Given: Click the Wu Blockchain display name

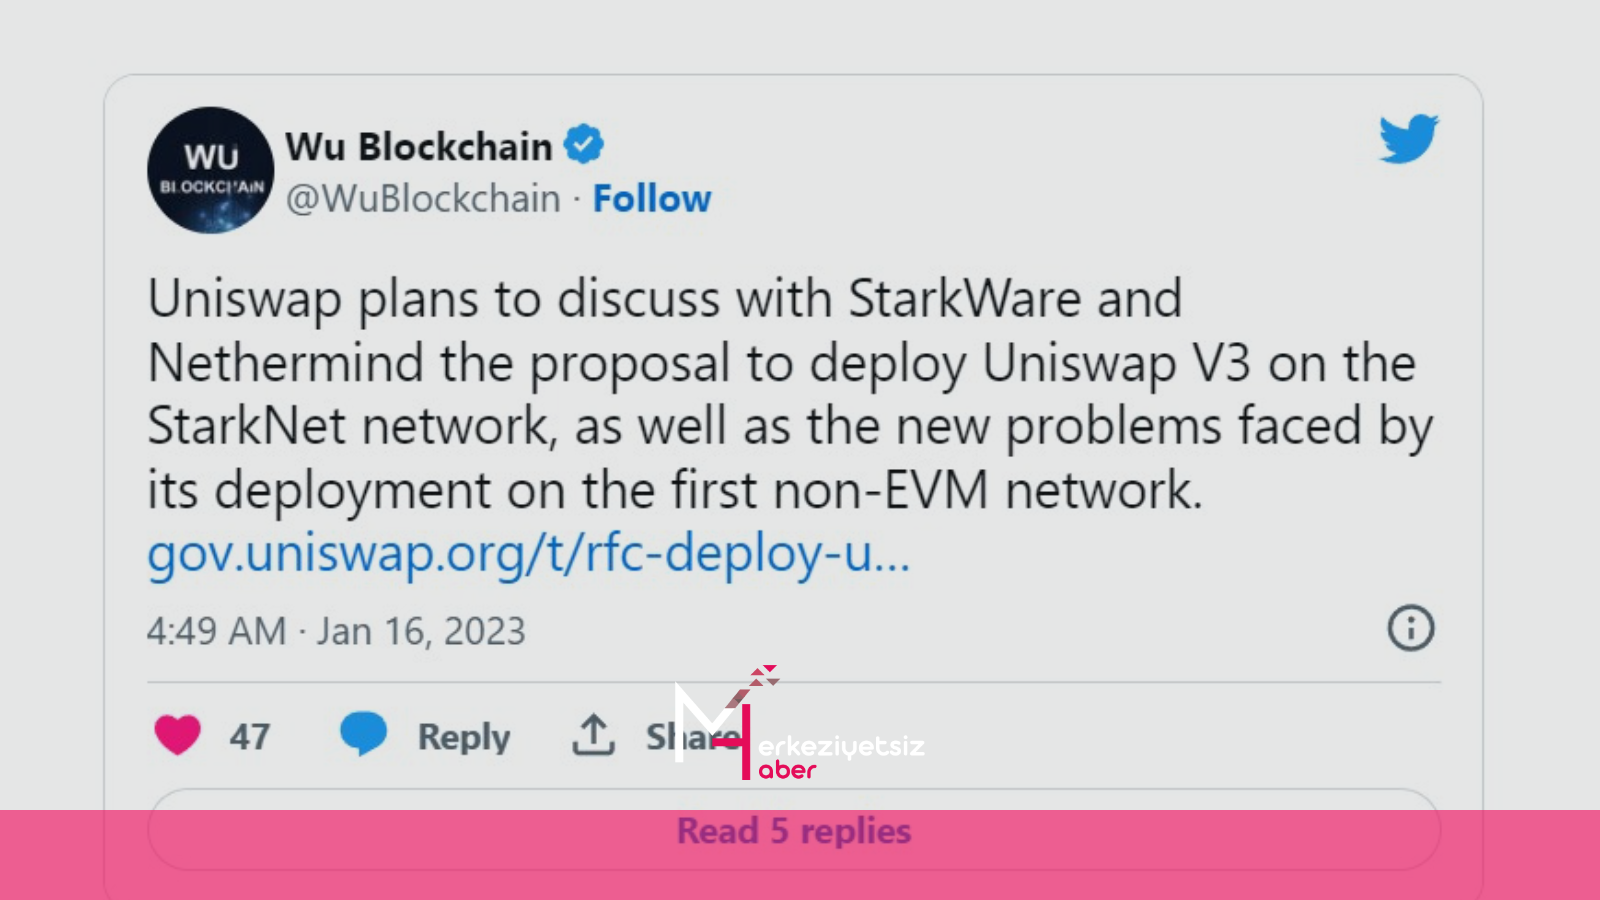Looking at the screenshot, I should coord(418,147).
